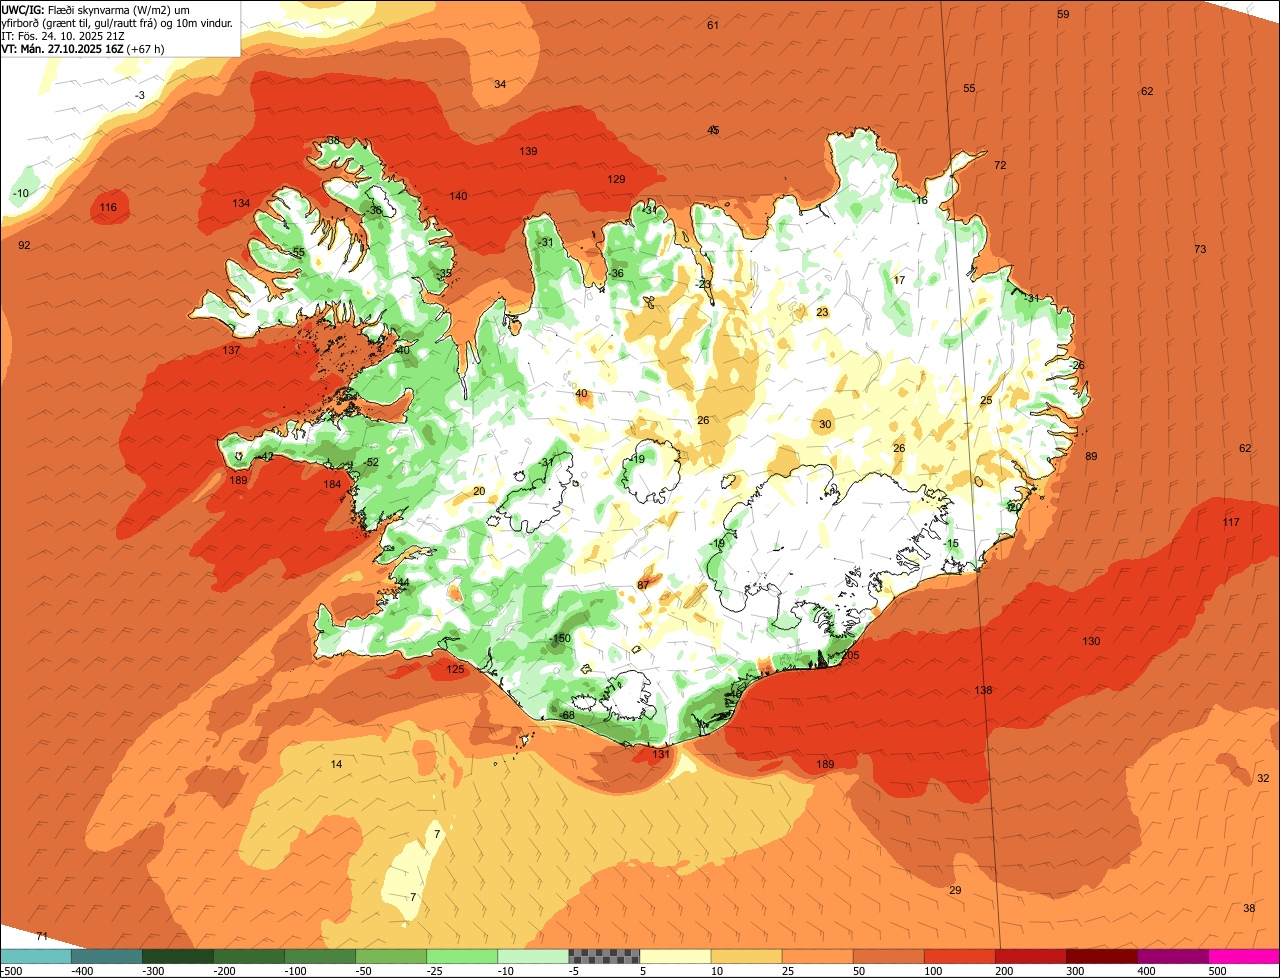This screenshot has height=978, width=1280.
Task: Click the flux value 139 north of Iceland
Action: 528,151
